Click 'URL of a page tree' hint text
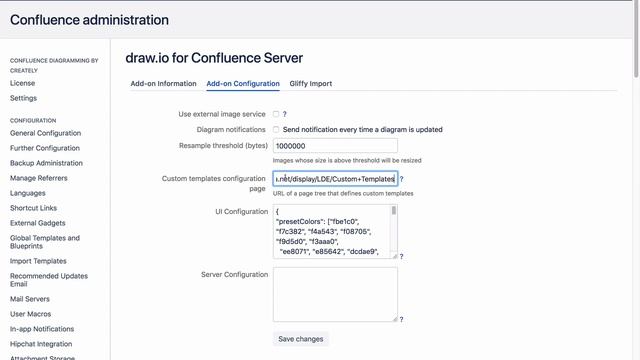The width and height of the screenshot is (640, 360). [x=343, y=193]
